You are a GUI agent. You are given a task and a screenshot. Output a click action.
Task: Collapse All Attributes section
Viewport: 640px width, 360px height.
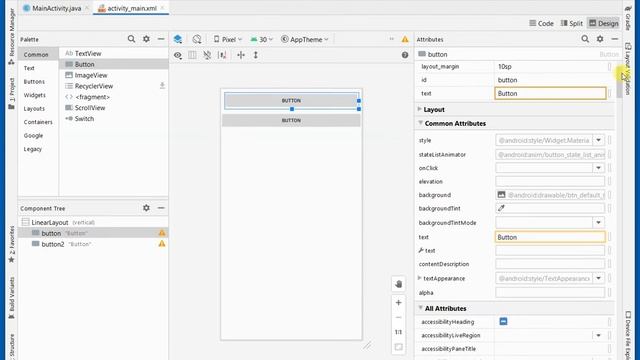[x=420, y=307]
